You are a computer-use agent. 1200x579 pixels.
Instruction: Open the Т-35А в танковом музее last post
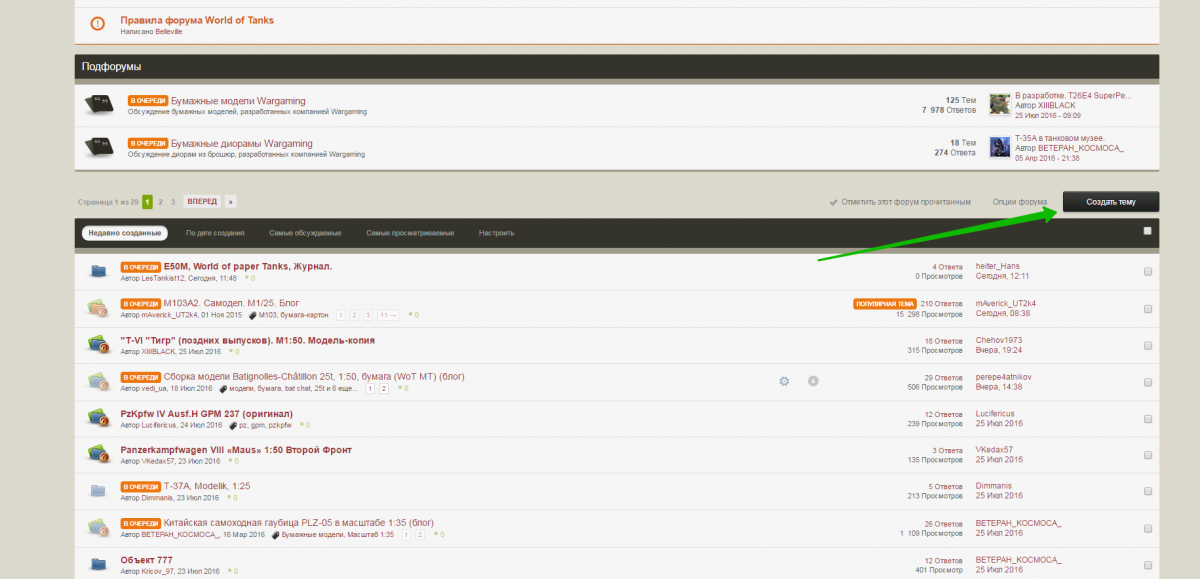(x=1062, y=138)
